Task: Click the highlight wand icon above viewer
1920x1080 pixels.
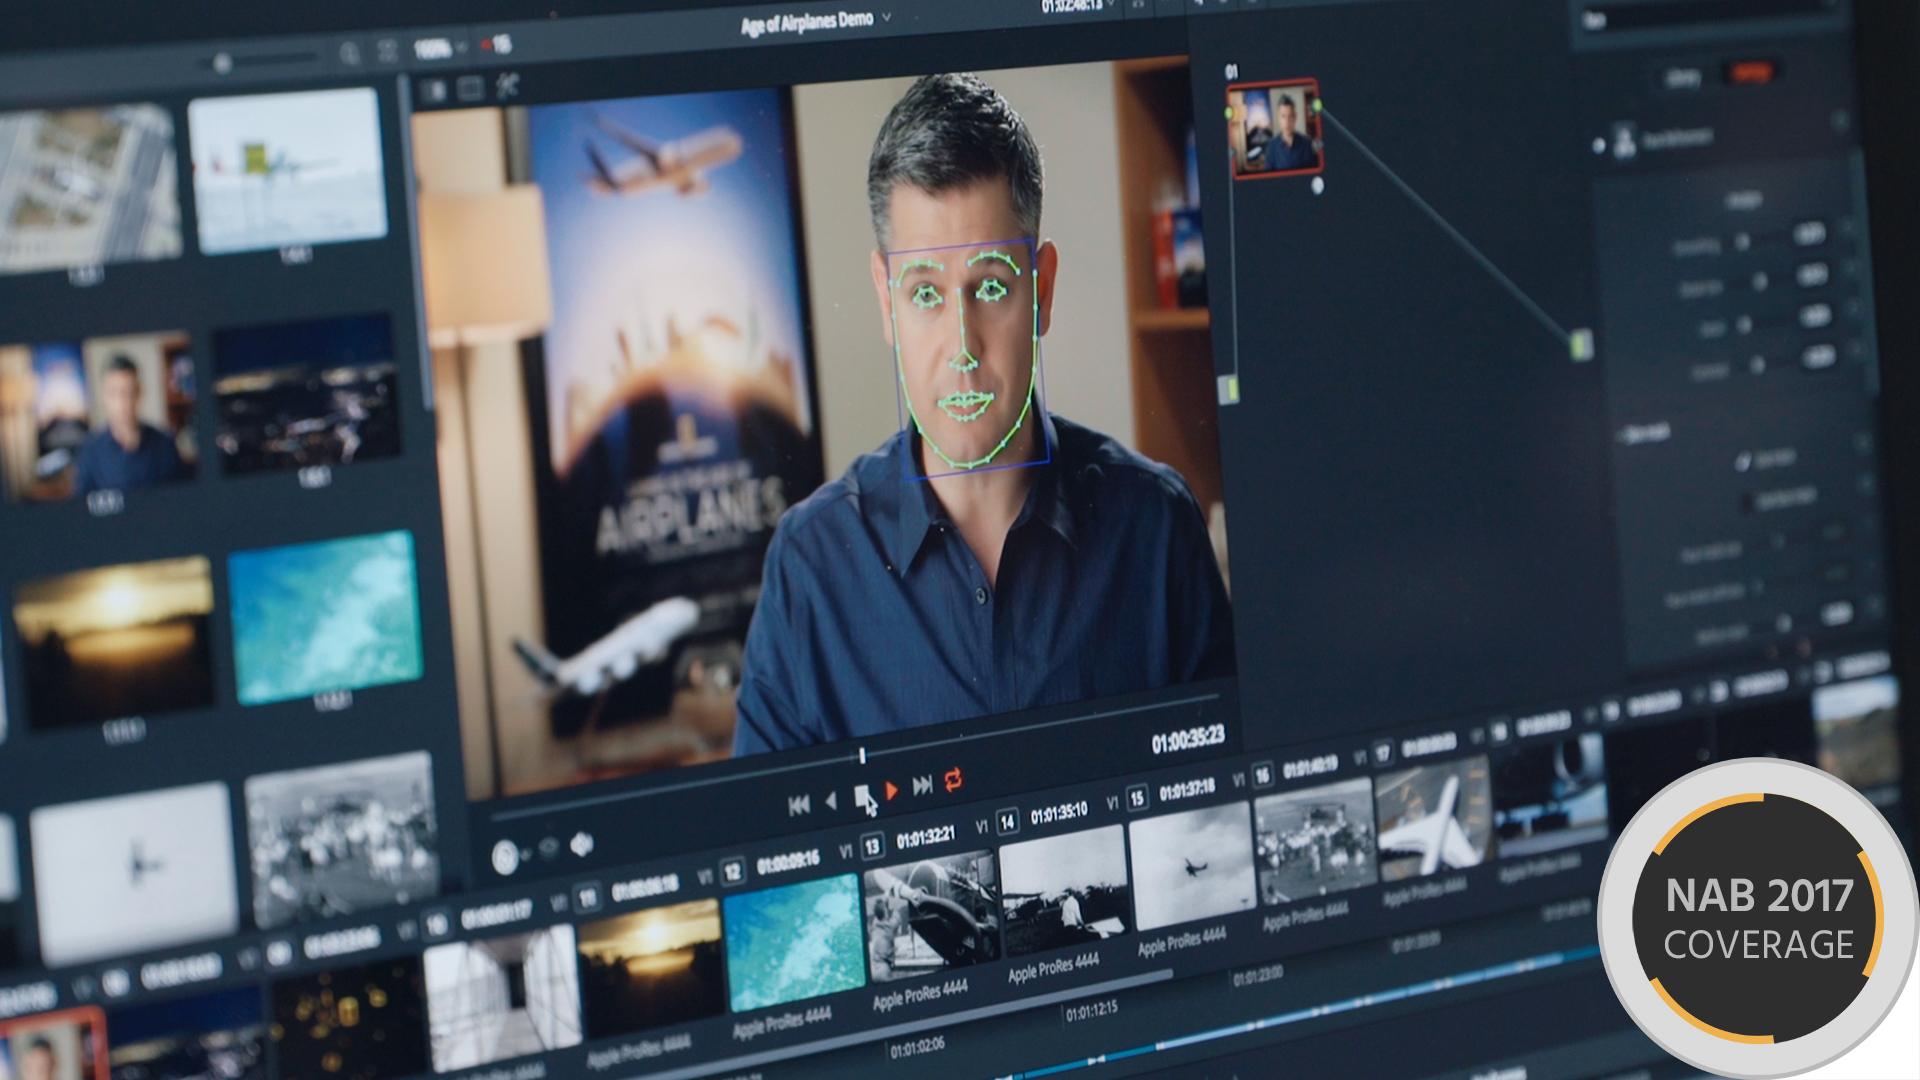Action: click(507, 86)
